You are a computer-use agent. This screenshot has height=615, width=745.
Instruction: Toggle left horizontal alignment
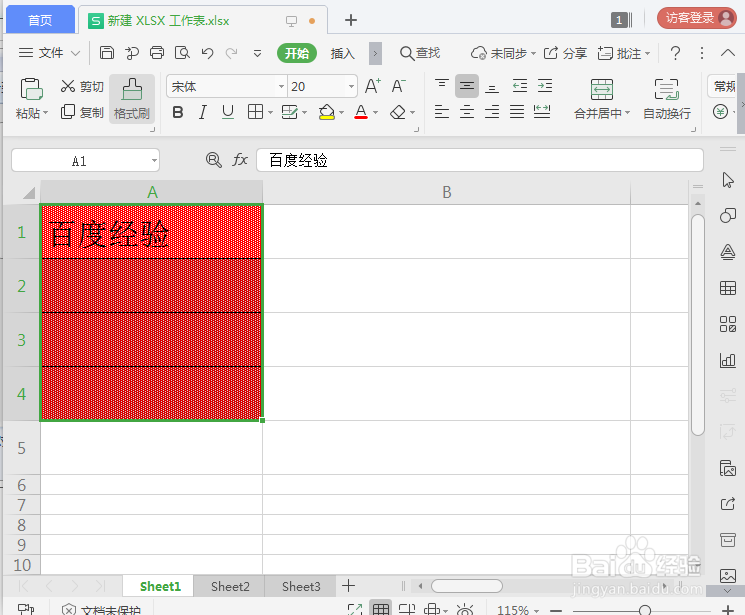point(442,112)
